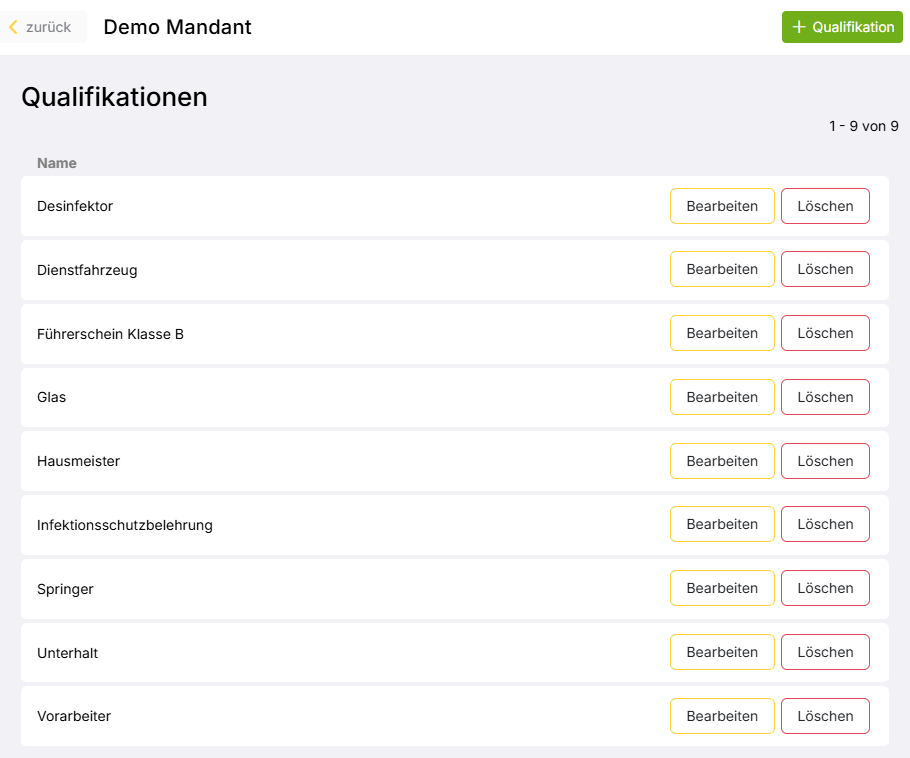Click the zurück back chevron icon
Viewport: 910px width, 758px height.
(x=14, y=27)
